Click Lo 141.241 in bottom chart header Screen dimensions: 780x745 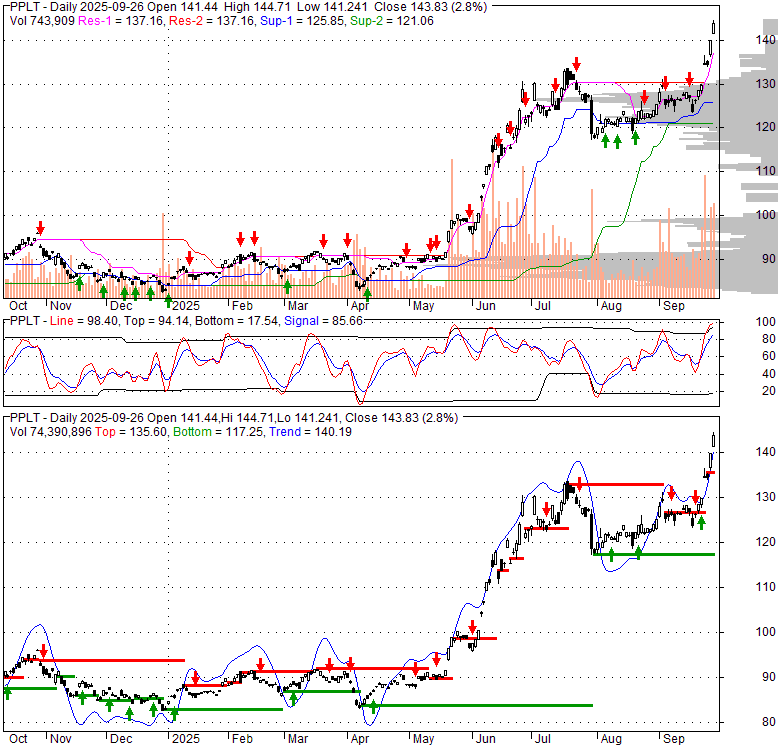pyautogui.click(x=308, y=418)
